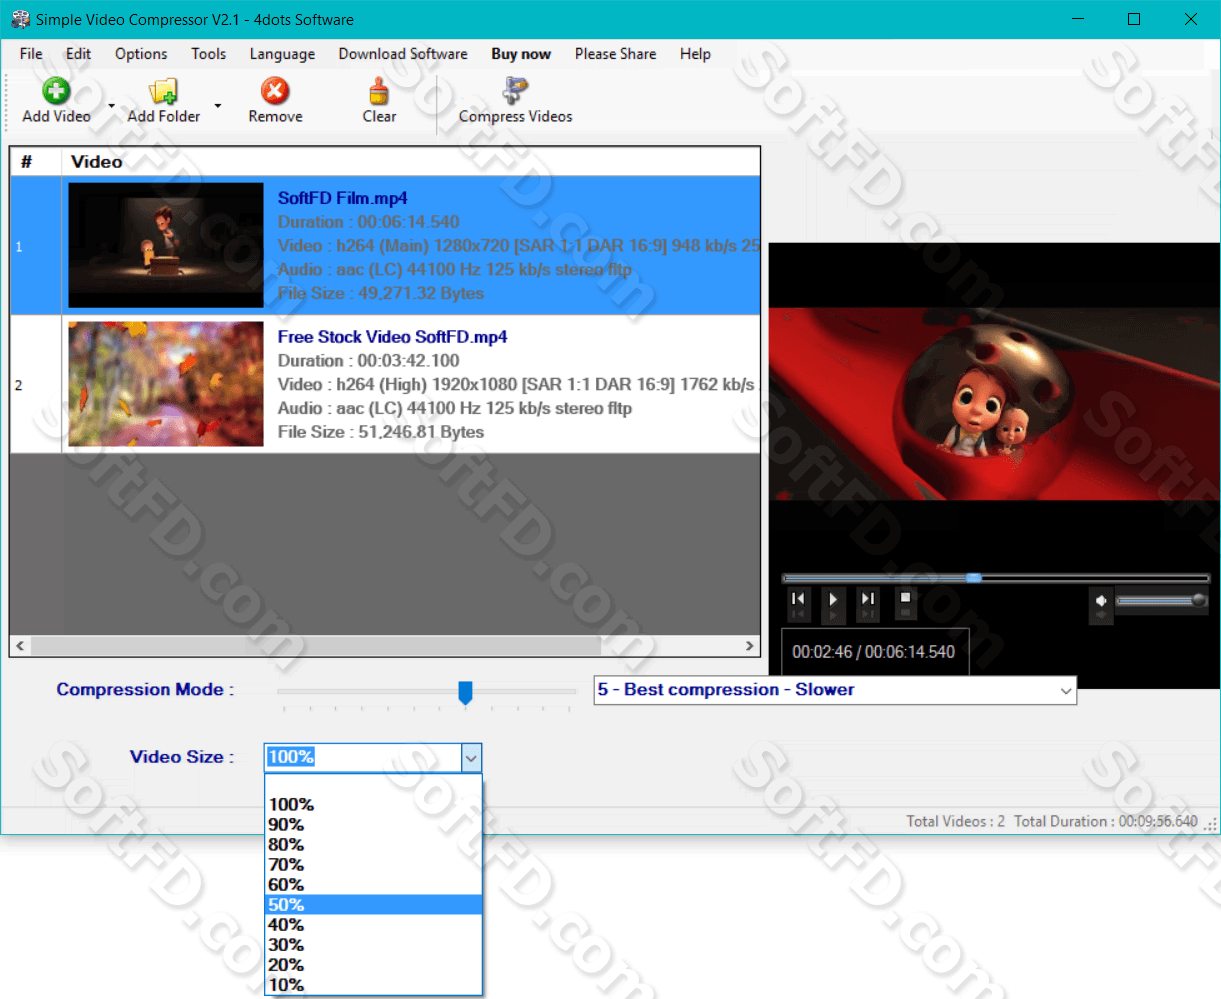
Task: Click the stop button in preview
Action: pos(905,601)
